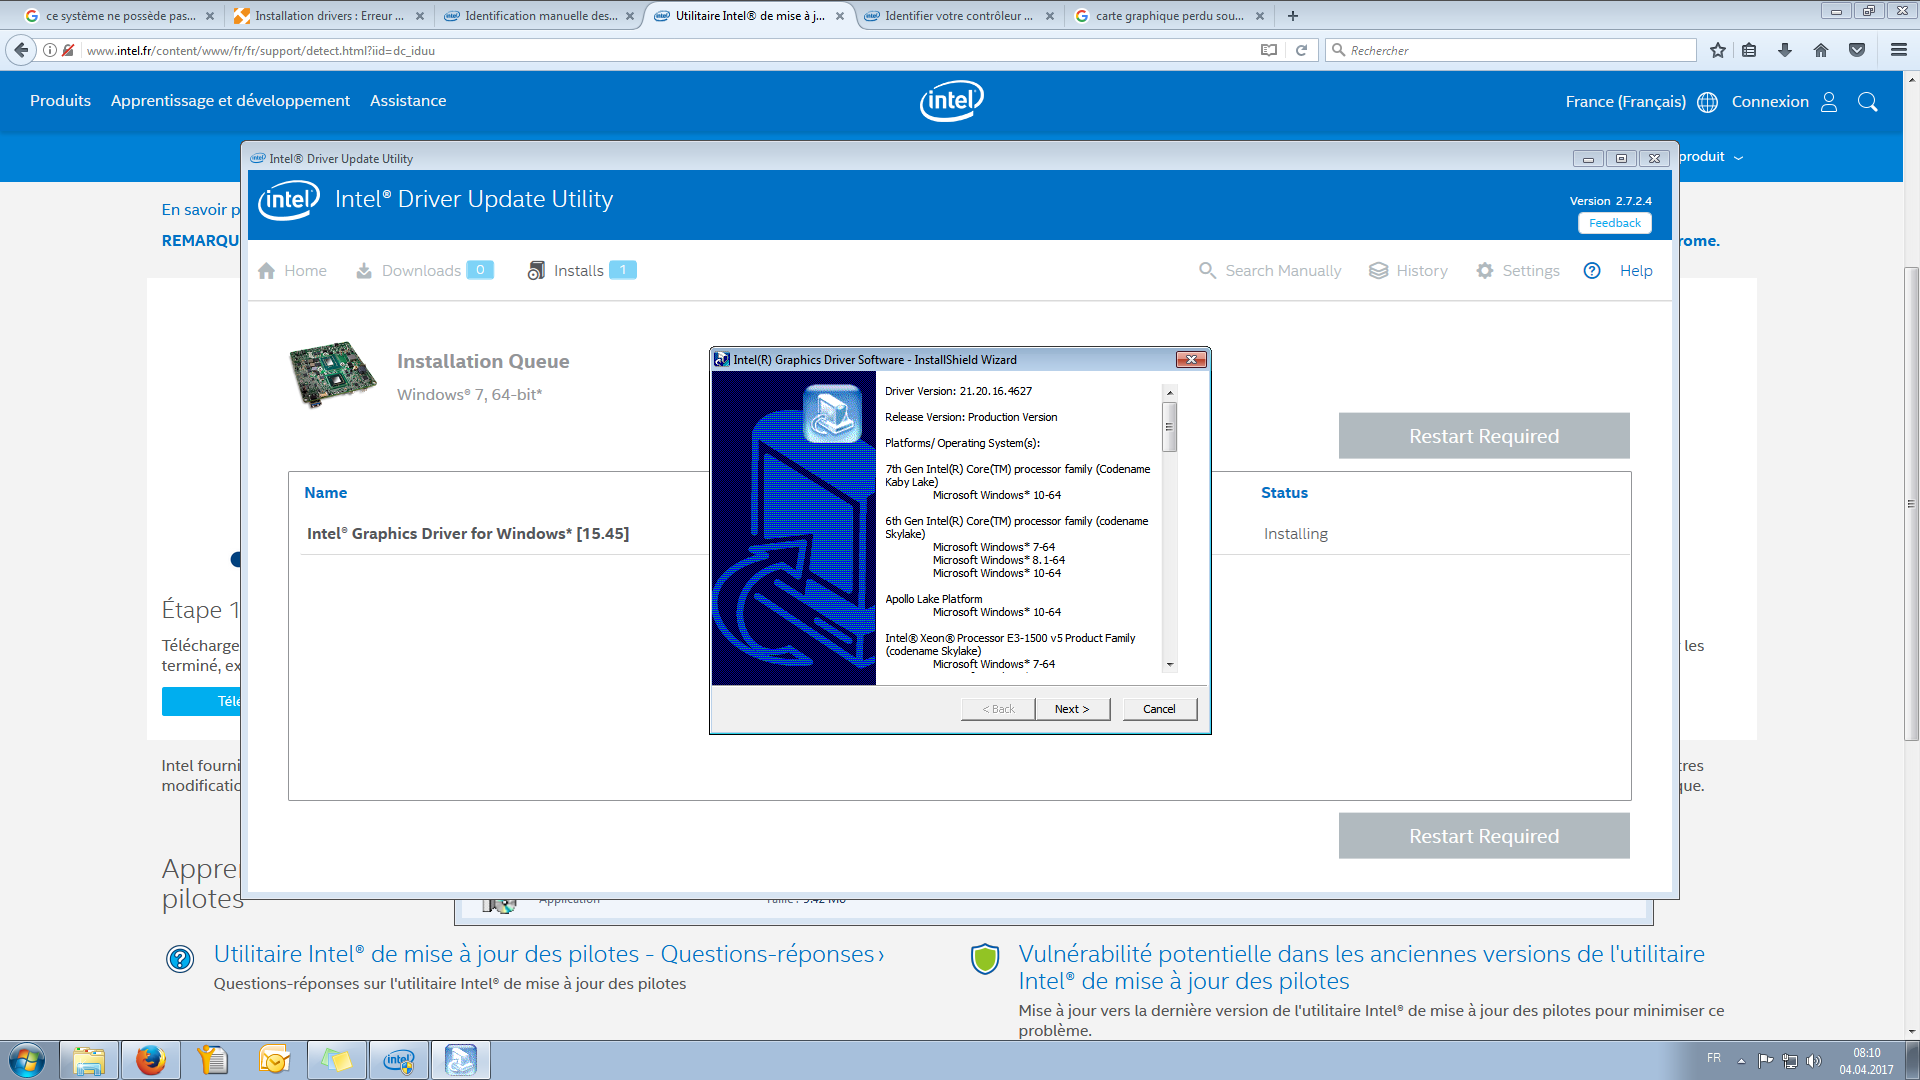Click Connexion sign-in link
1920x1080 pixels.
[1770, 102]
